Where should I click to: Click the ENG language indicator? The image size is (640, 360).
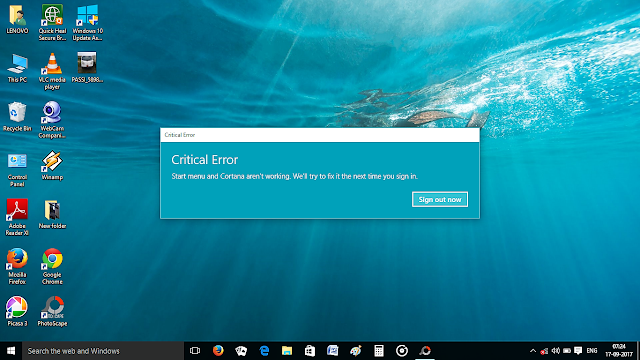pos(592,351)
